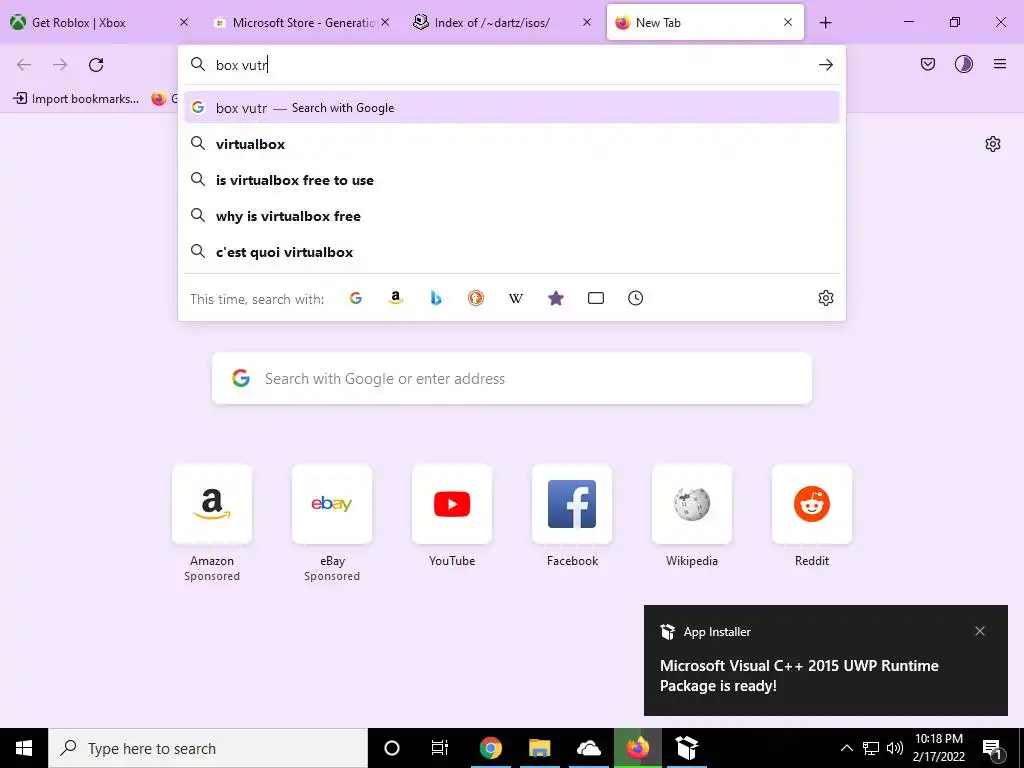Screen dimensions: 1024x768
Task: Personalize the new tab with the gear icon
Action: [x=993, y=144]
